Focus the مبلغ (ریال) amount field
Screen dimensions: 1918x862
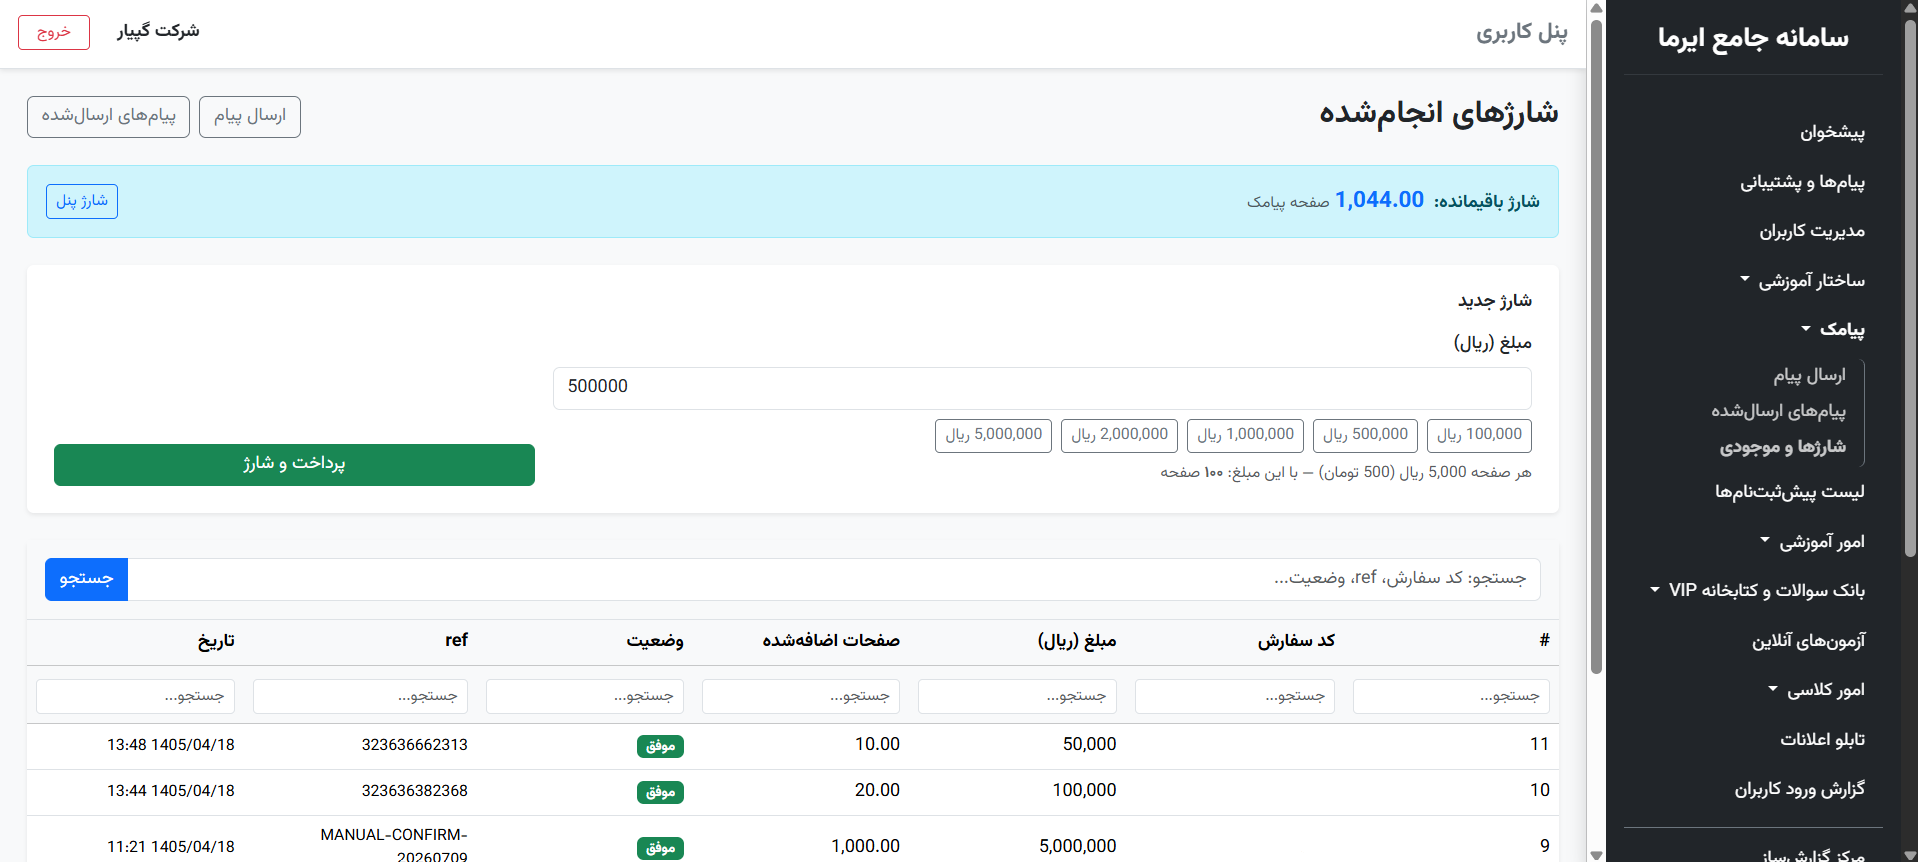click(x=1042, y=388)
